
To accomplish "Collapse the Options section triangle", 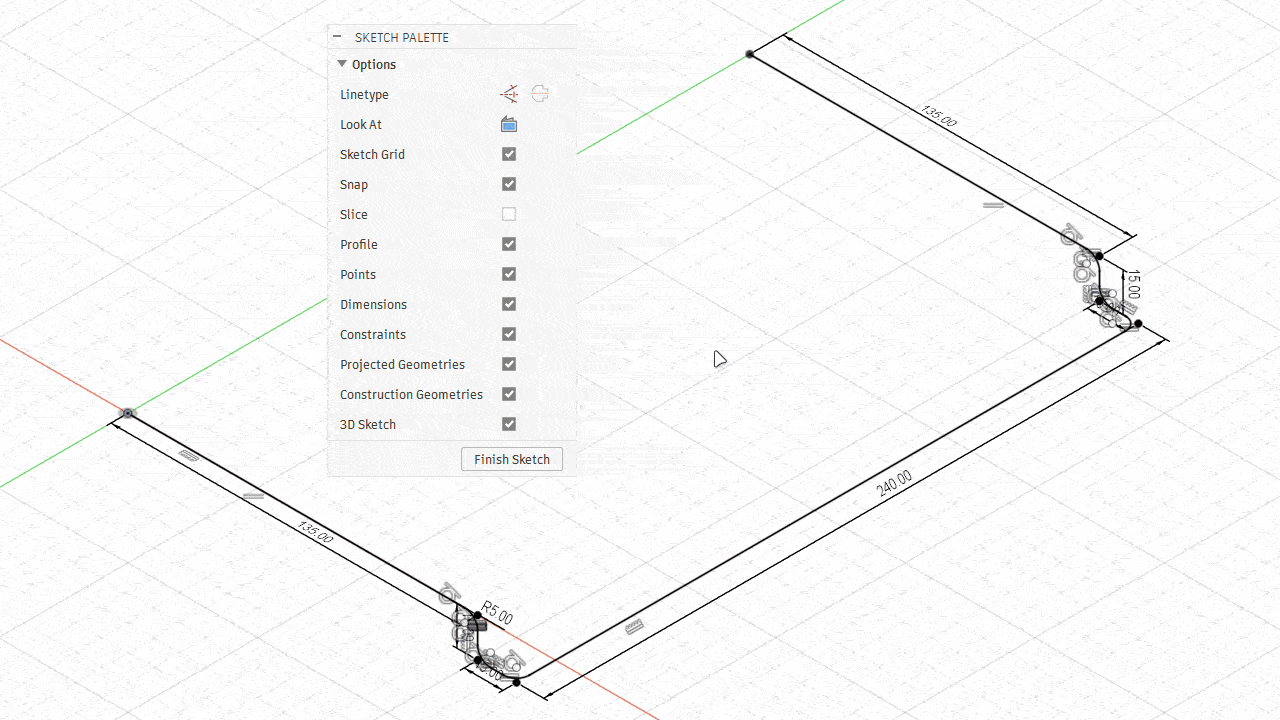I will (342, 64).
